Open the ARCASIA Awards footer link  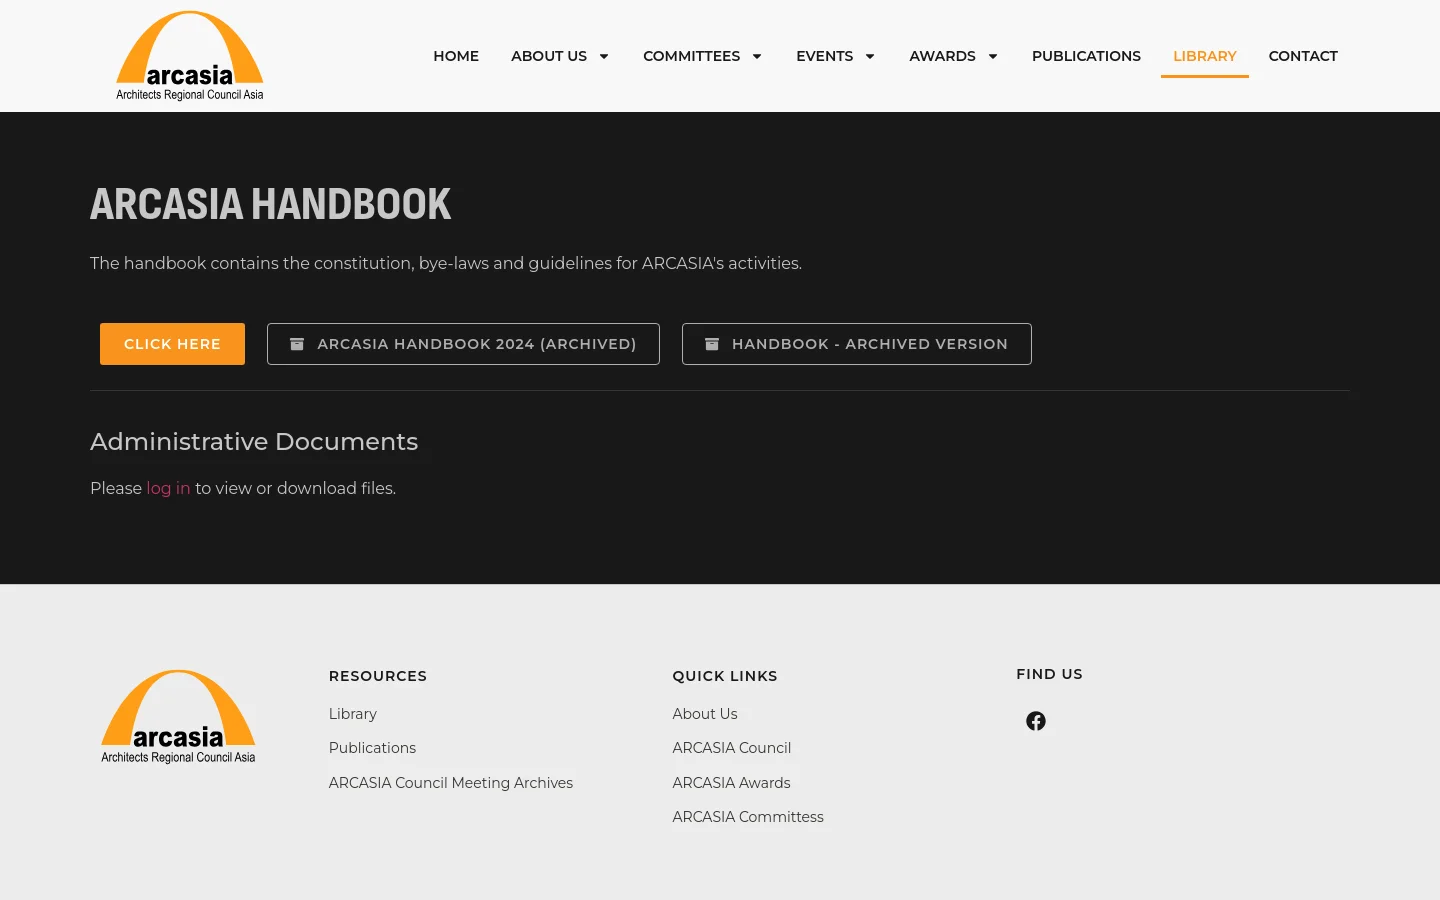732,783
